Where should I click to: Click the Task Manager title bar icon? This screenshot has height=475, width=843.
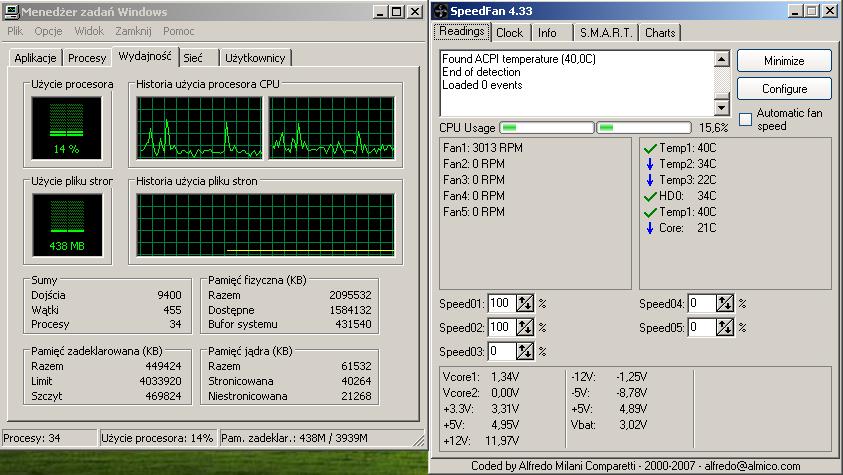tap(11, 11)
